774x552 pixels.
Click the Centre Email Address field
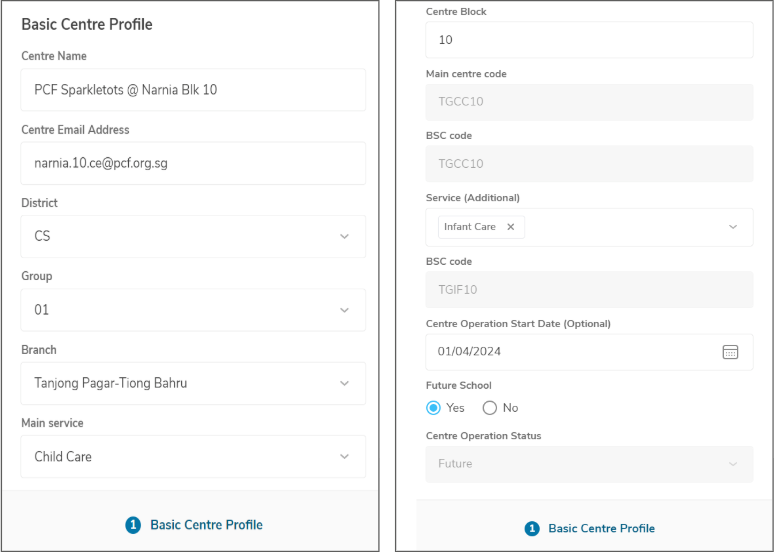[193, 163]
